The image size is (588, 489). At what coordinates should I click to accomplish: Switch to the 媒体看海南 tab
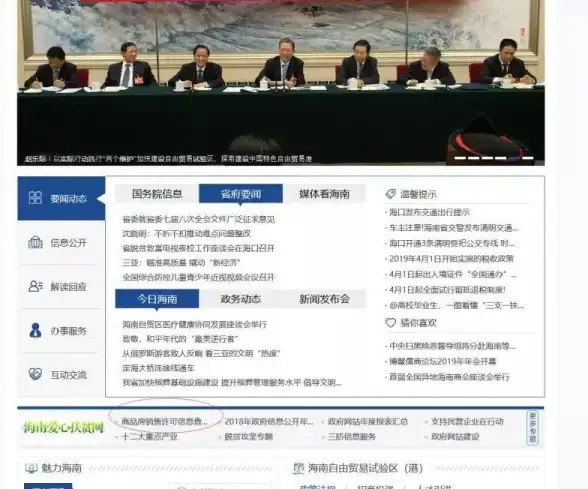(x=324, y=194)
